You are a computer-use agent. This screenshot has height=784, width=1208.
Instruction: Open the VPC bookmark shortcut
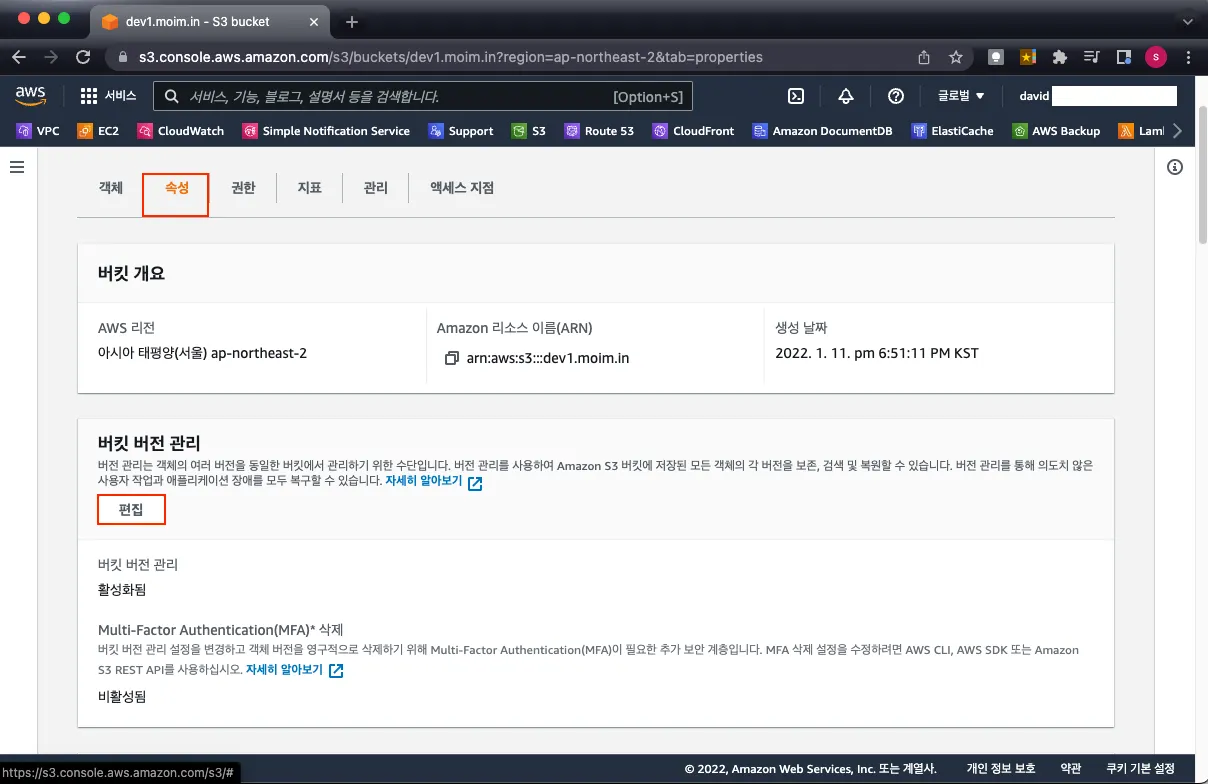tap(38, 131)
